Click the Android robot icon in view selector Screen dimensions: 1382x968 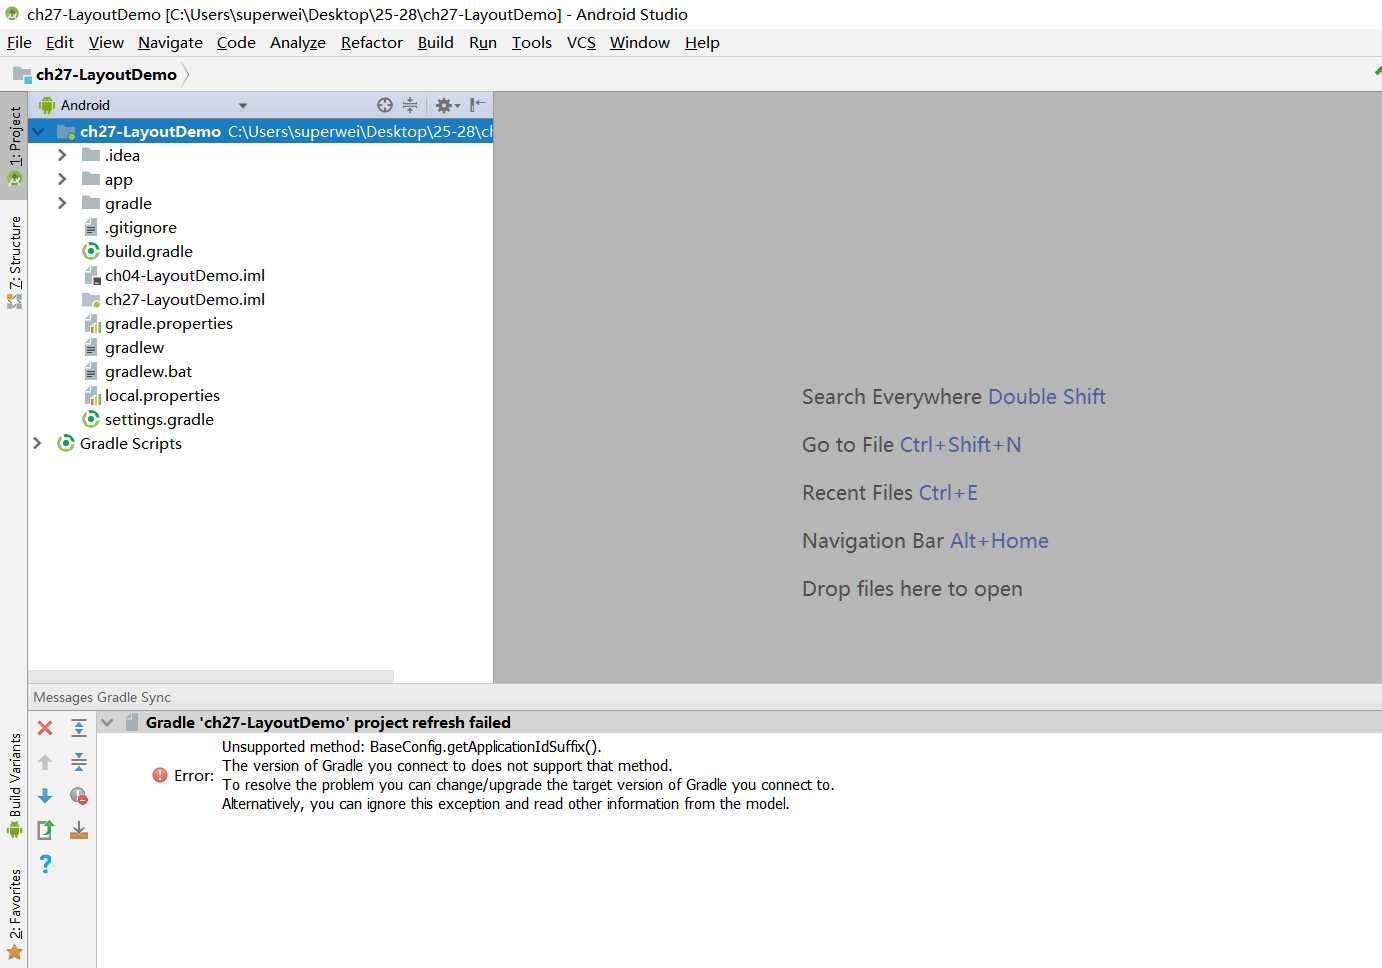pos(47,105)
